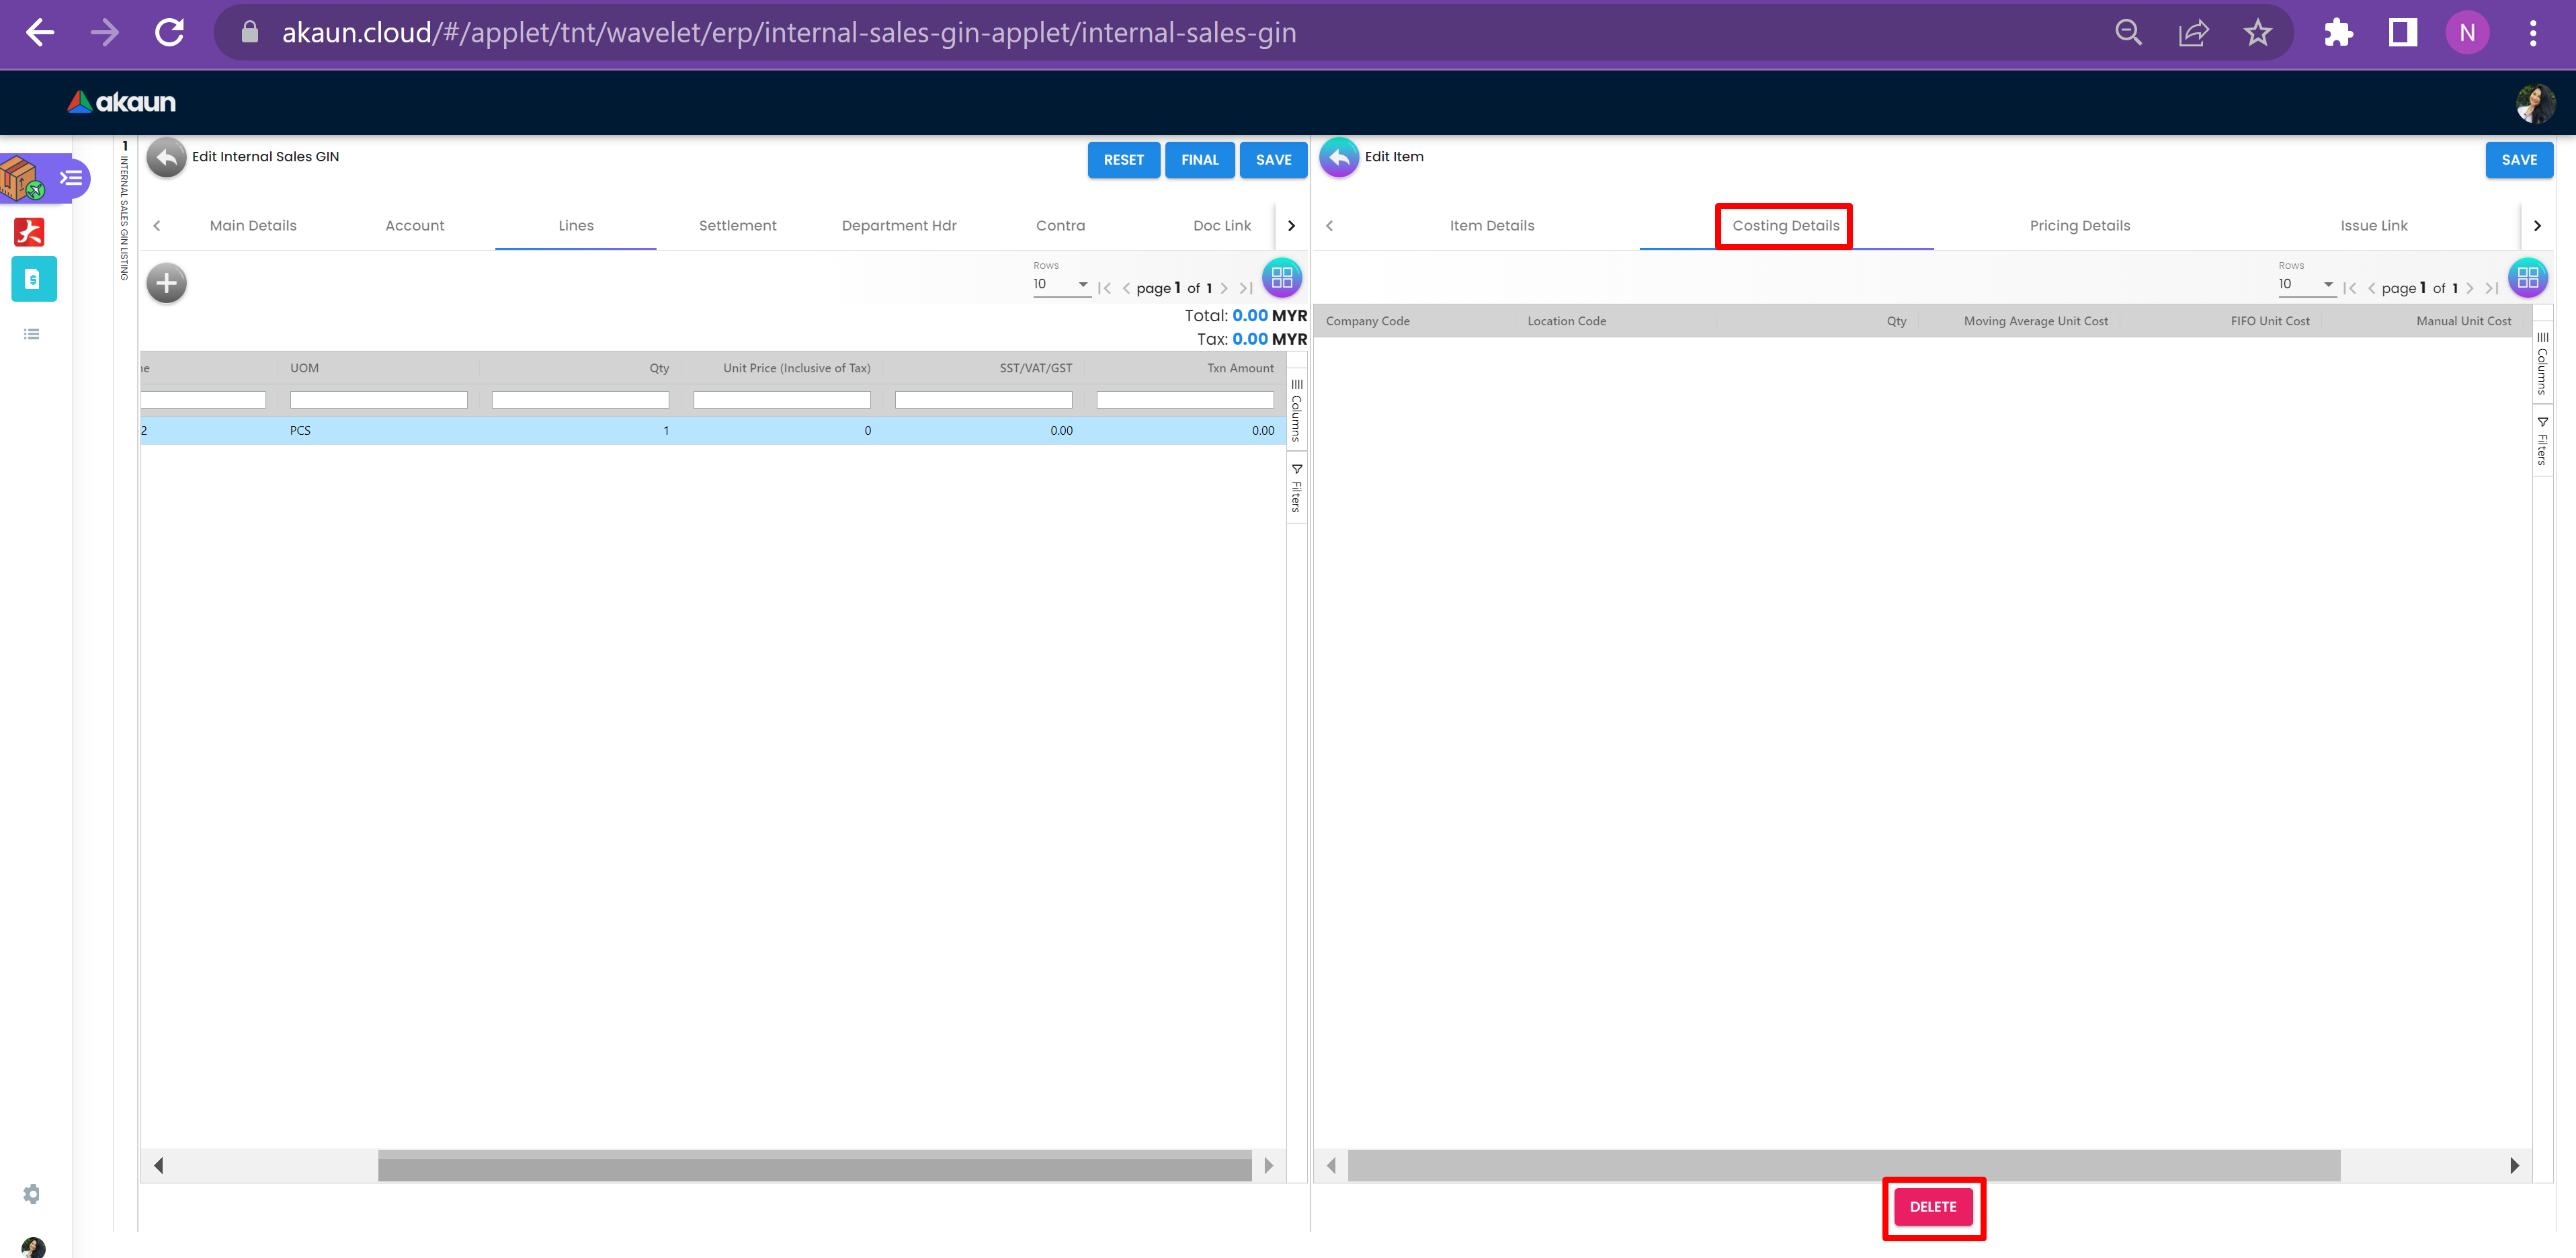The image size is (2576, 1258).
Task: Open the teal document sidebar icon
Action: point(33,279)
